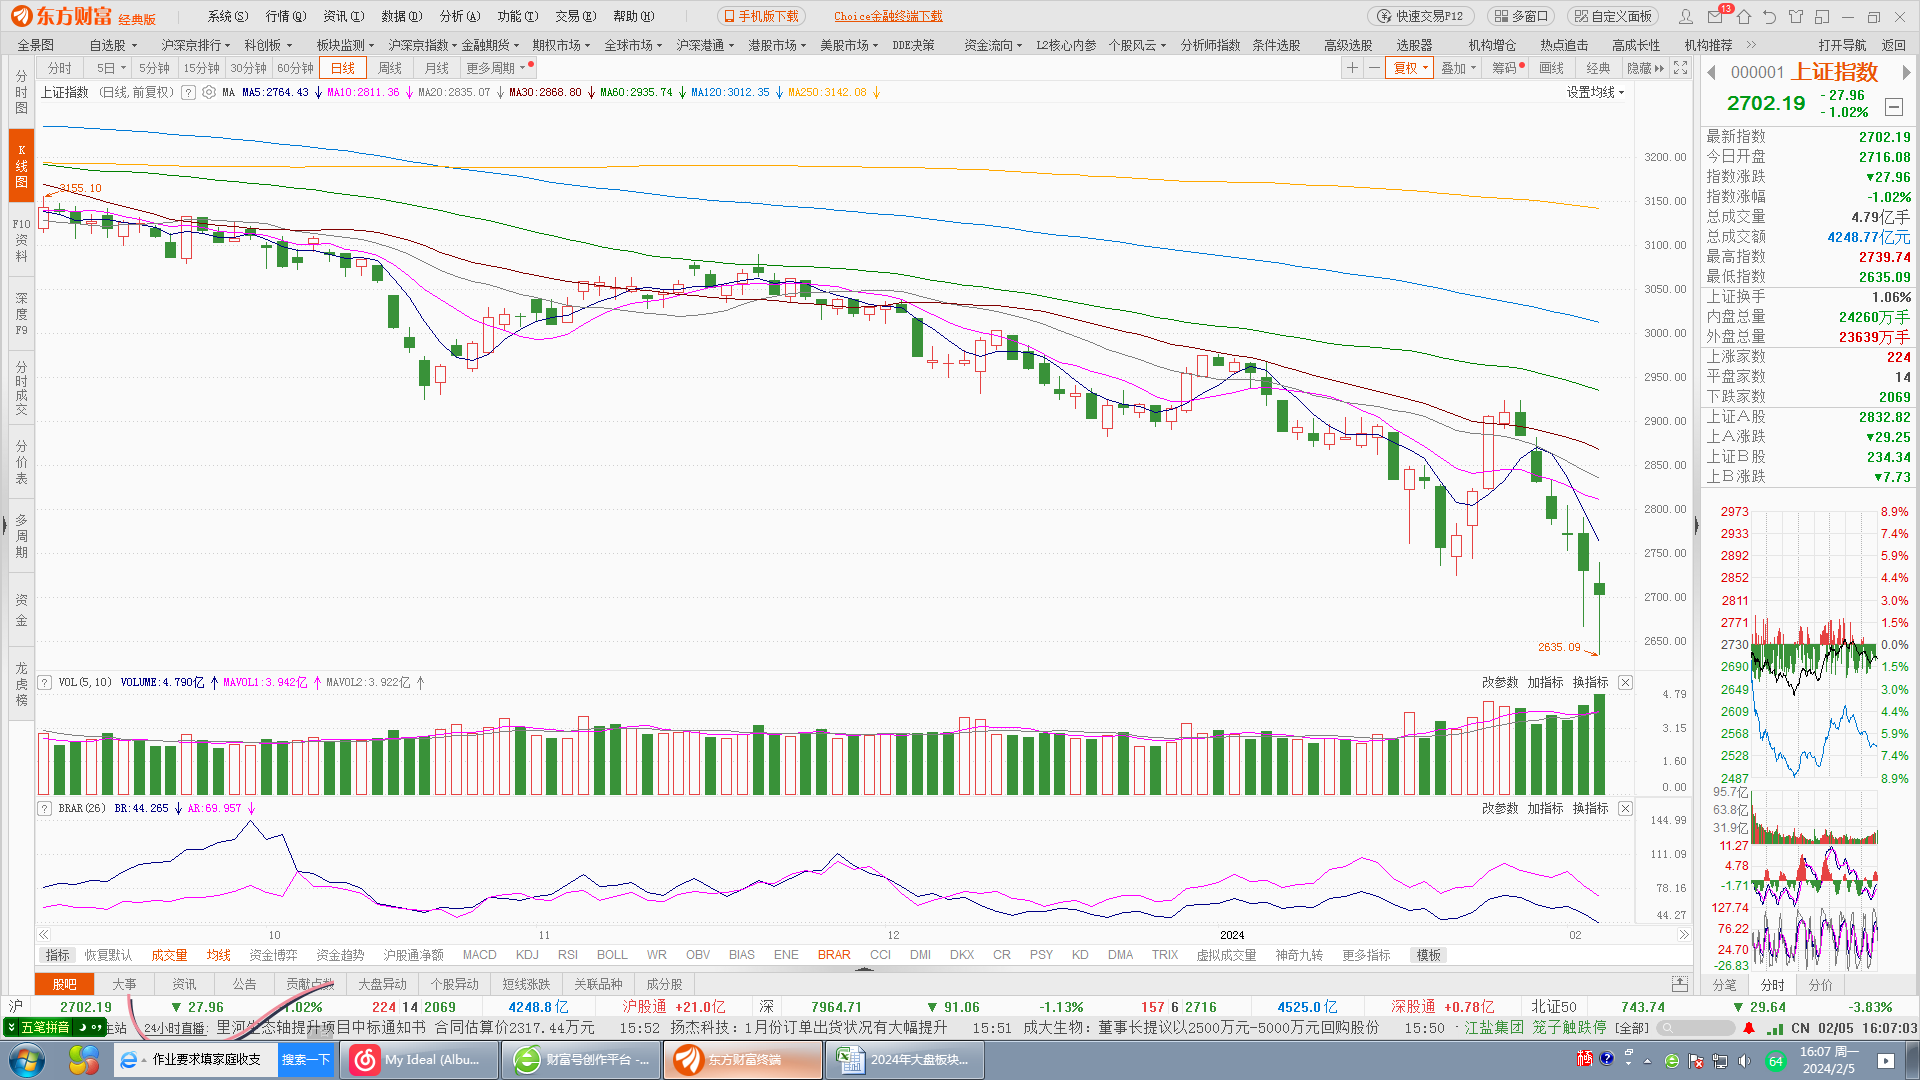Select the 60分钟 period tab
Viewport: 1920px width, 1080px height.
[x=295, y=68]
